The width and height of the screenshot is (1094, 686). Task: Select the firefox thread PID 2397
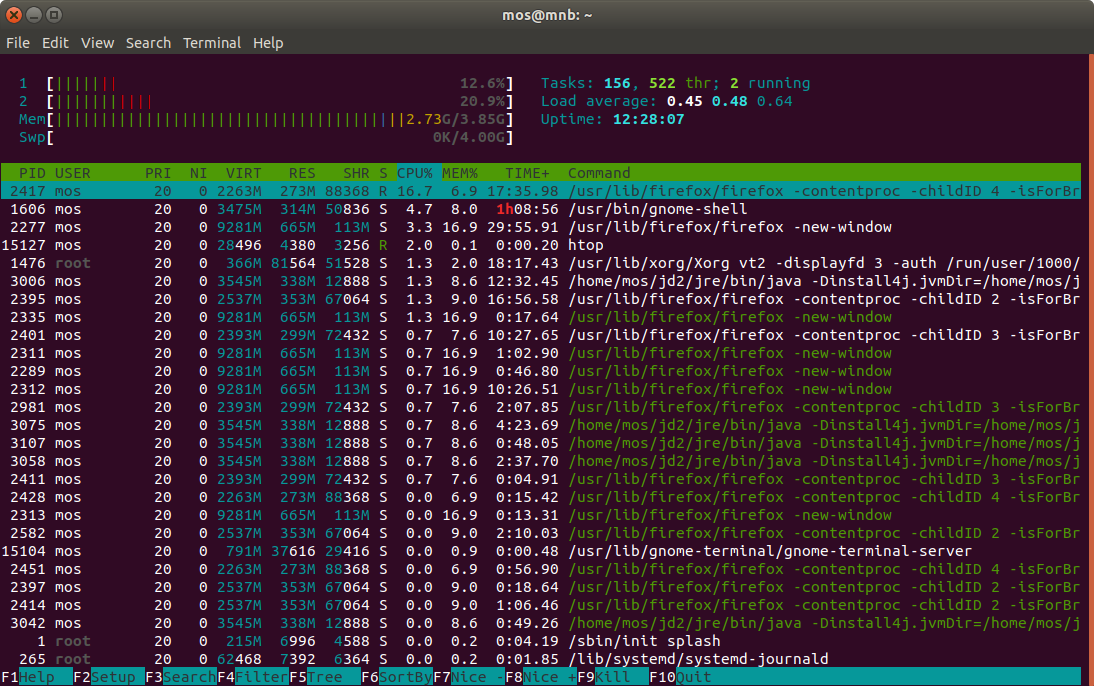pyautogui.click(x=541, y=588)
